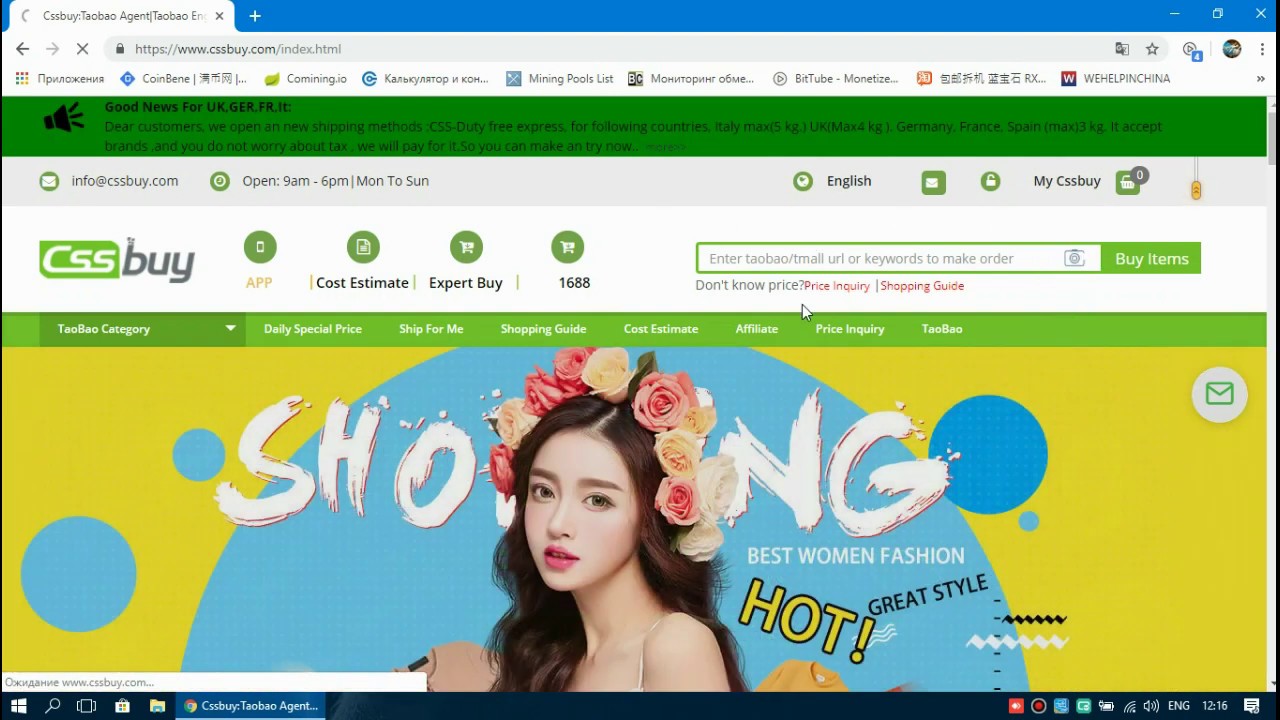Click the volume icon in system tray
This screenshot has height=720, width=1280.
(1151, 706)
